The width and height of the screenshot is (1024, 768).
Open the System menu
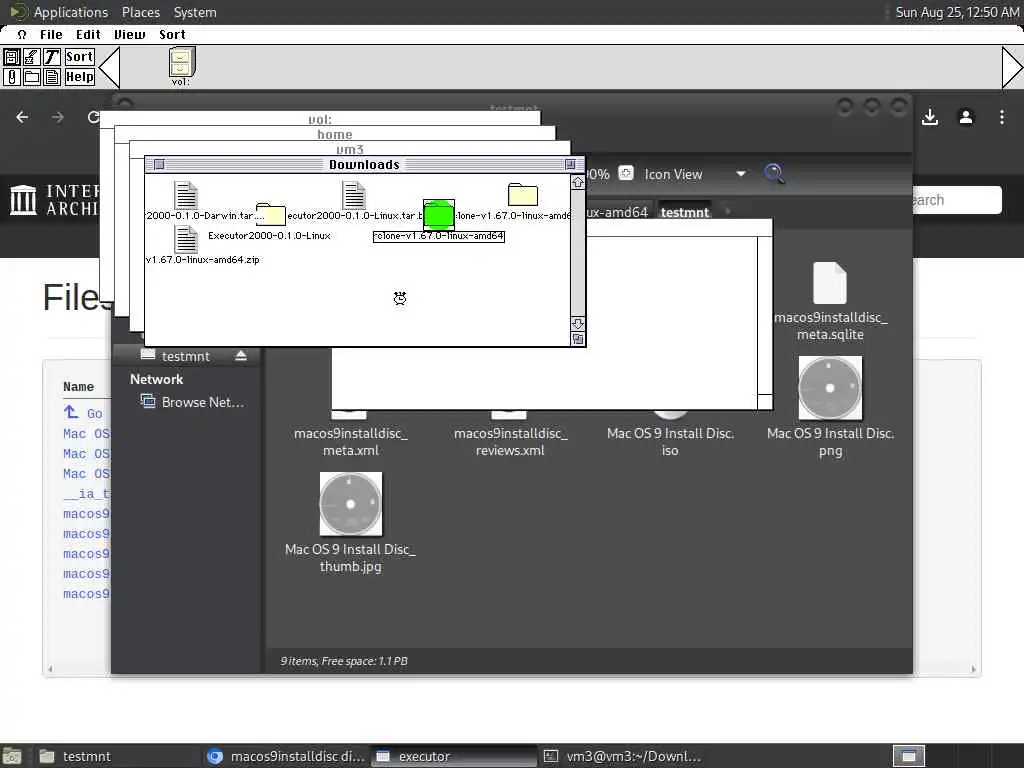195,12
